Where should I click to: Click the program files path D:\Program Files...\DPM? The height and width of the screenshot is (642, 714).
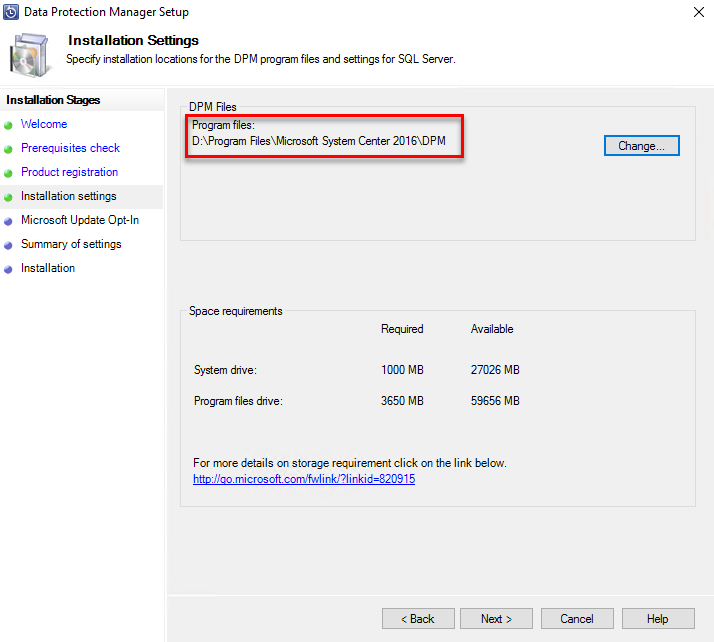click(x=319, y=141)
